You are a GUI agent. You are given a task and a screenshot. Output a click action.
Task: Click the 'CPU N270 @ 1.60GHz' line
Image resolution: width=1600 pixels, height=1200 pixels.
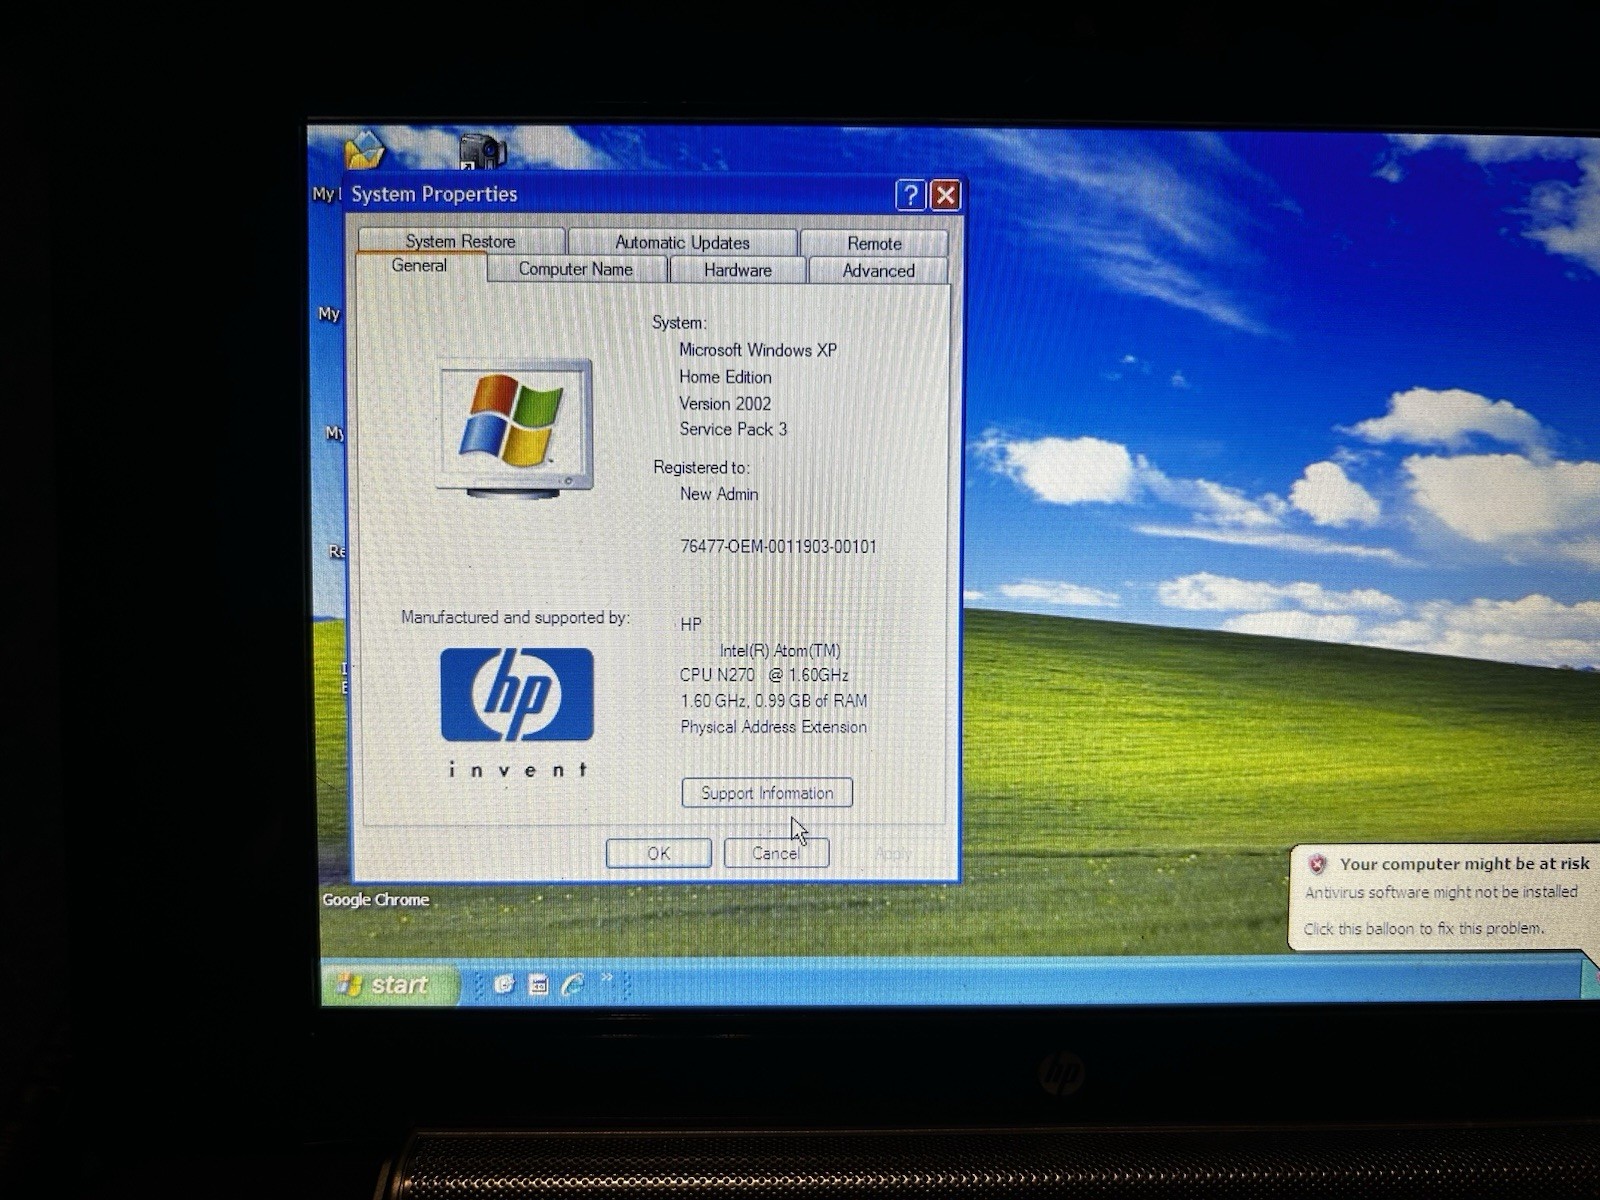pyautogui.click(x=764, y=675)
